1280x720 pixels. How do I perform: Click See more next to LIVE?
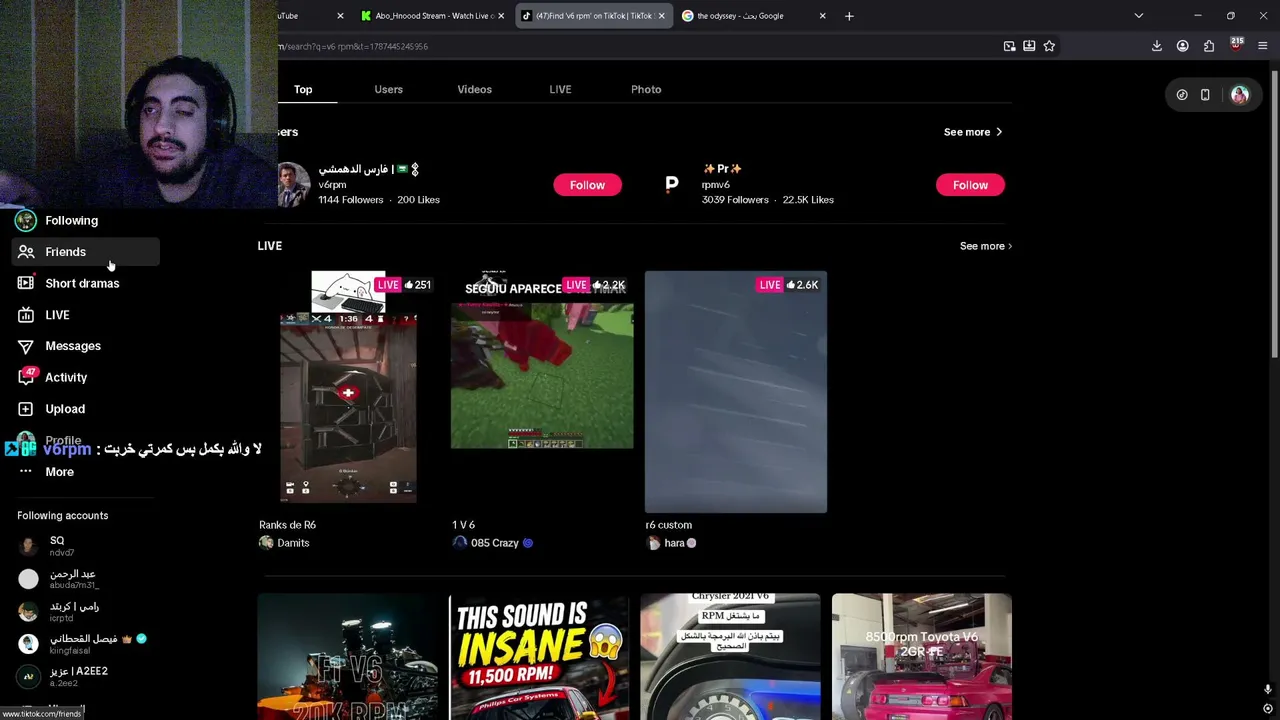pyautogui.click(x=985, y=246)
